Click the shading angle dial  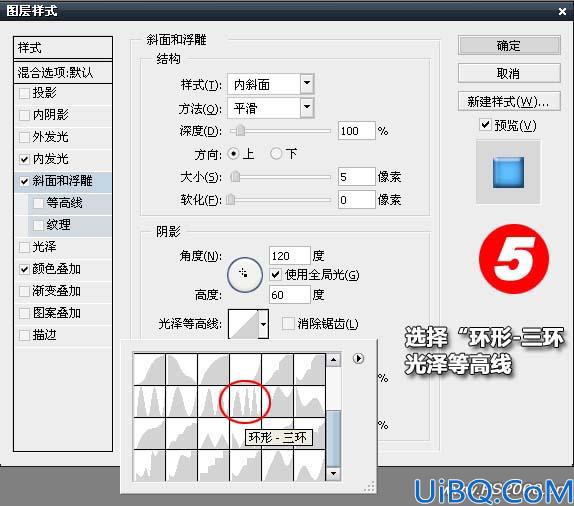coord(245,274)
